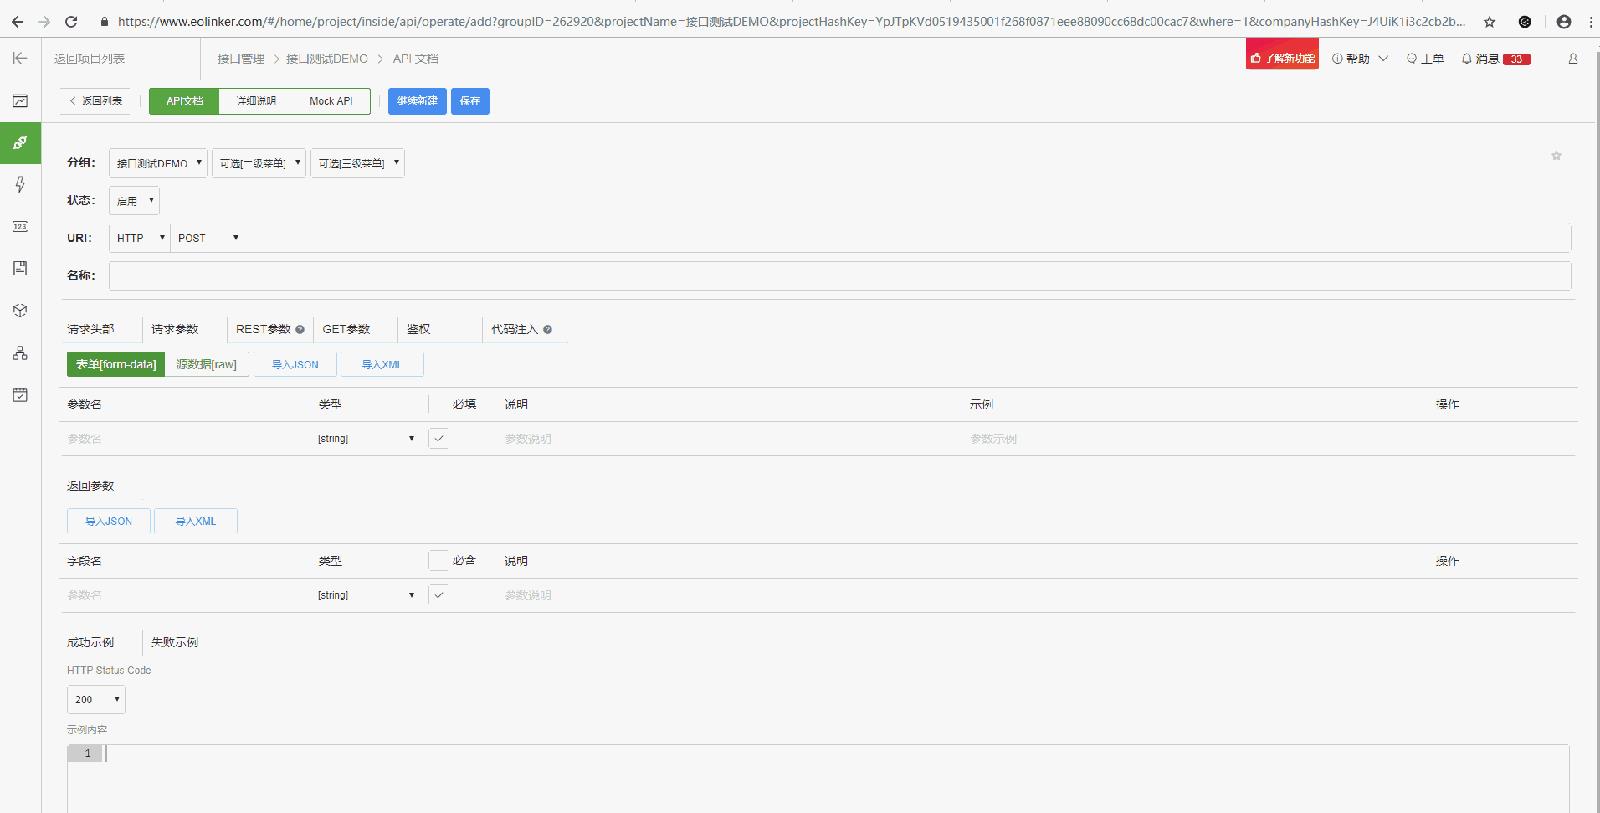Open the chart dashboard sidebar icon

(x=20, y=101)
